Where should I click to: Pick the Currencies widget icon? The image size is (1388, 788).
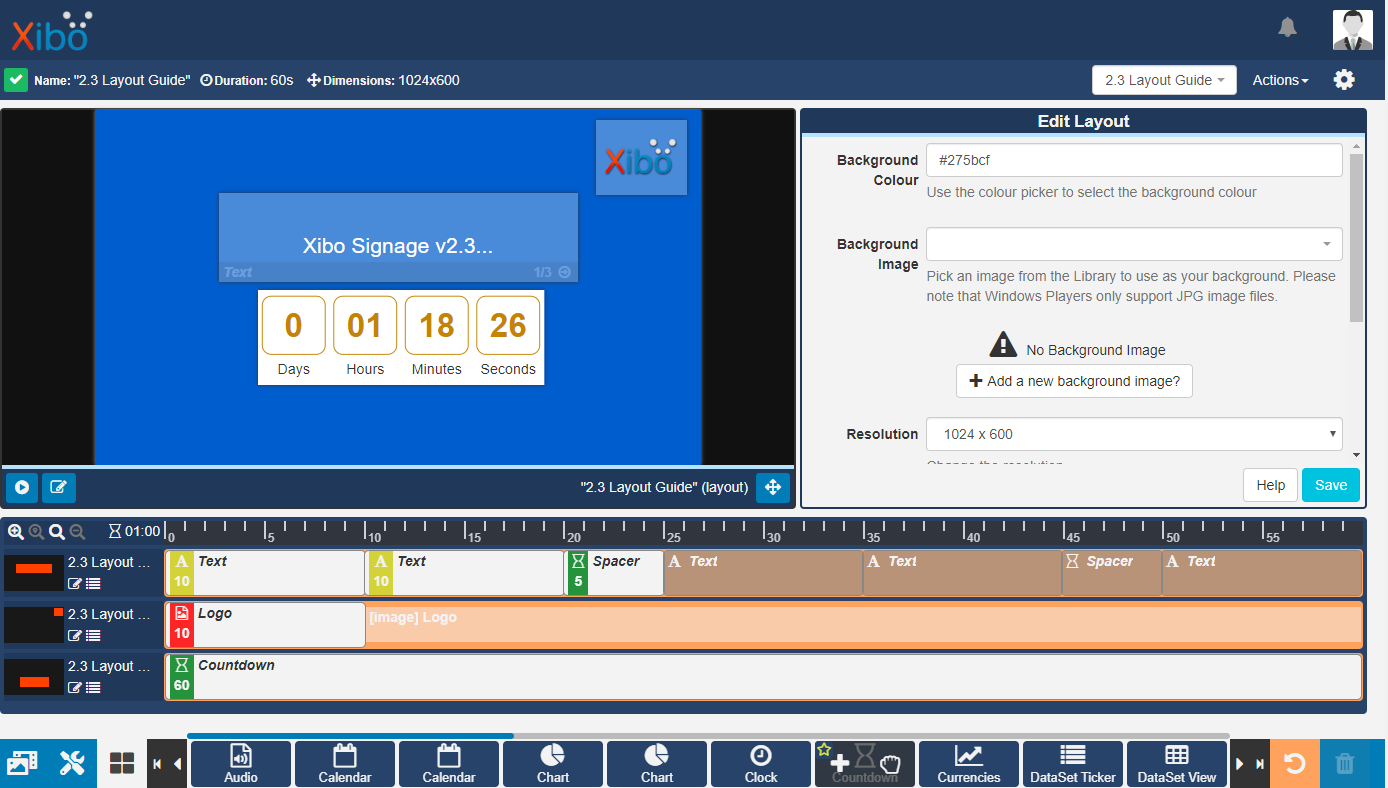(968, 764)
